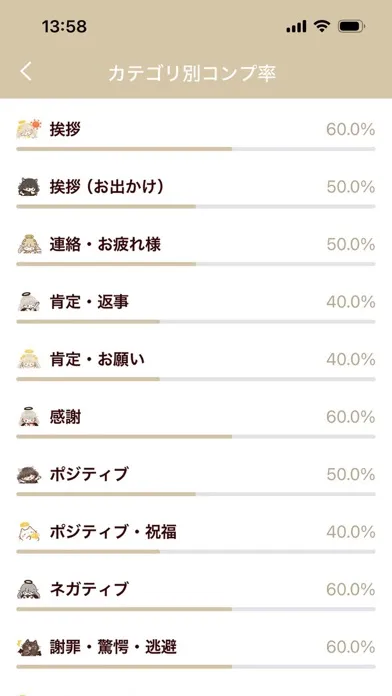Screen dimensions: 392x696
Task: Tap the Wi-Fi status icon
Action: 321,27
